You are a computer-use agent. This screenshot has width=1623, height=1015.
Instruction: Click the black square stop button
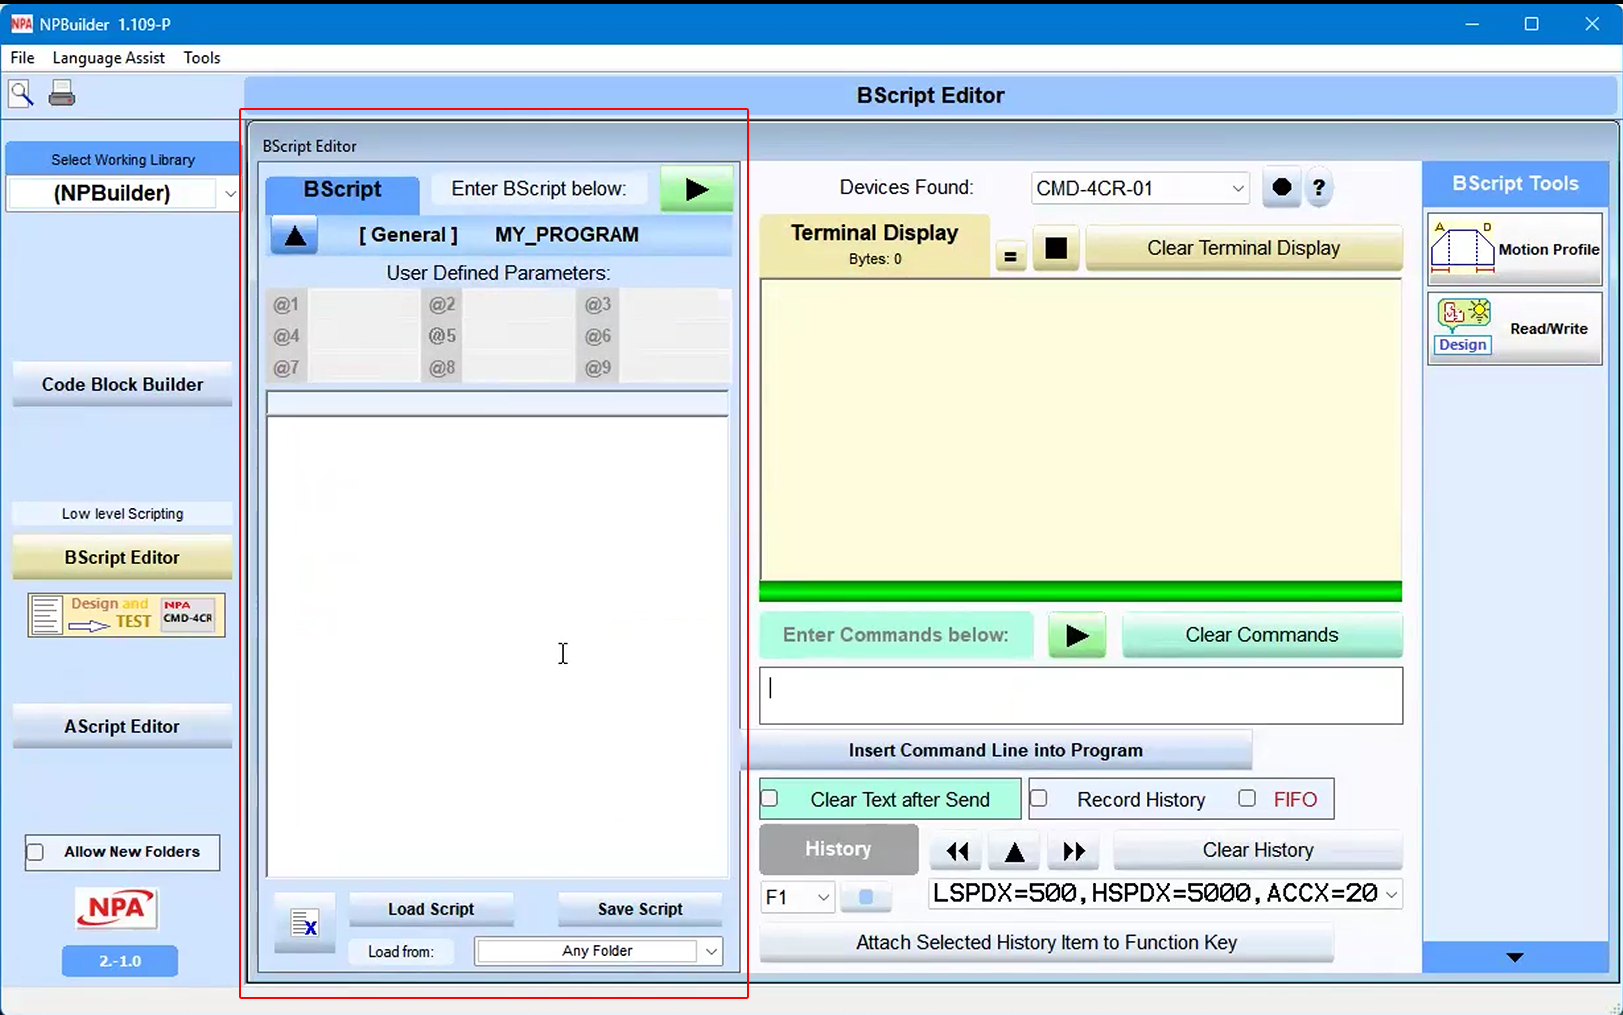click(1056, 248)
